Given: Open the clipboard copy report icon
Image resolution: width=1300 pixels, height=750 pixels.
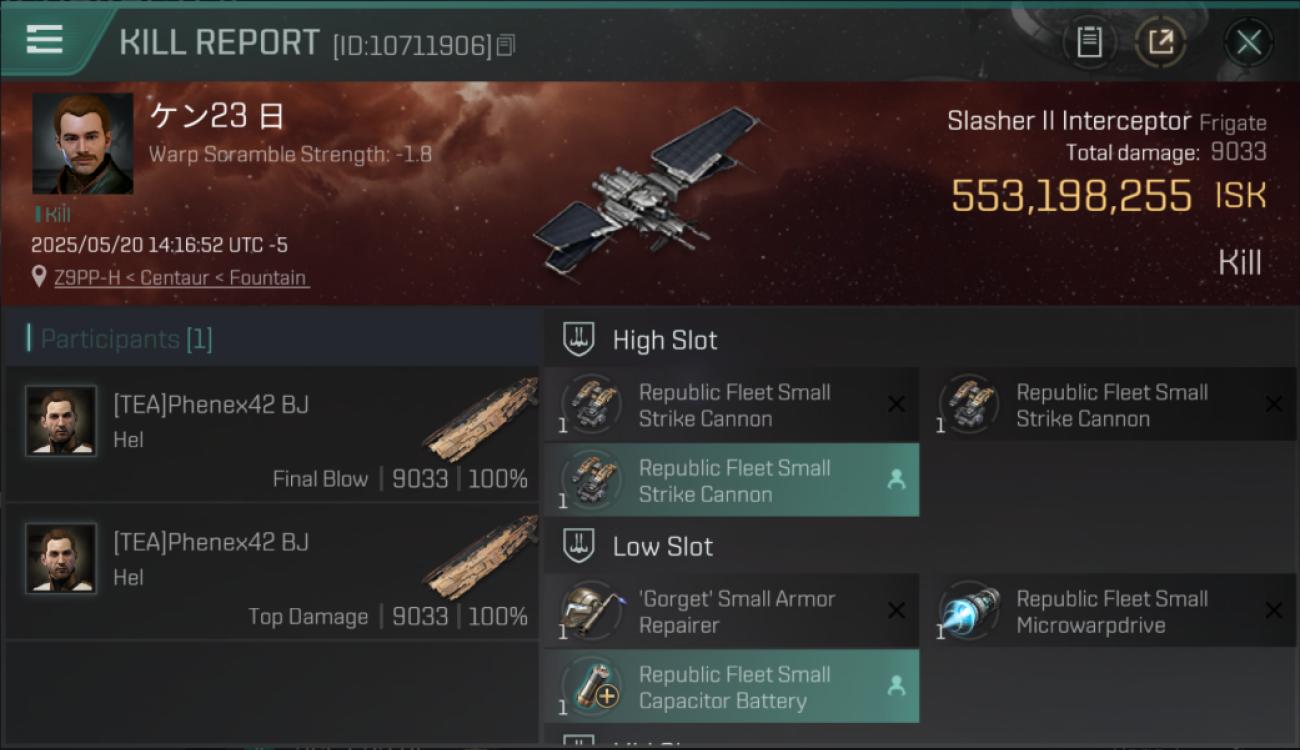Looking at the screenshot, I should pyautogui.click(x=1089, y=42).
